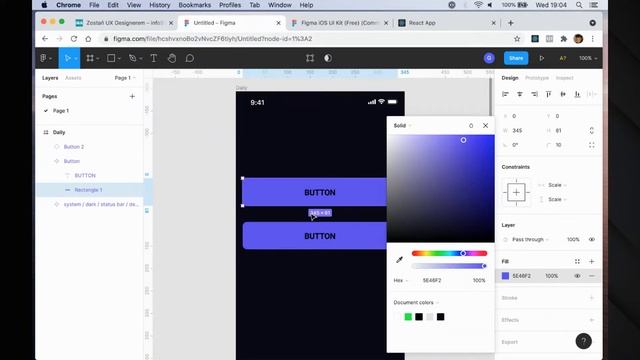Viewport: 640px width, 360px height.
Task: Click the user avatar in Figma toolbar
Action: click(489, 58)
